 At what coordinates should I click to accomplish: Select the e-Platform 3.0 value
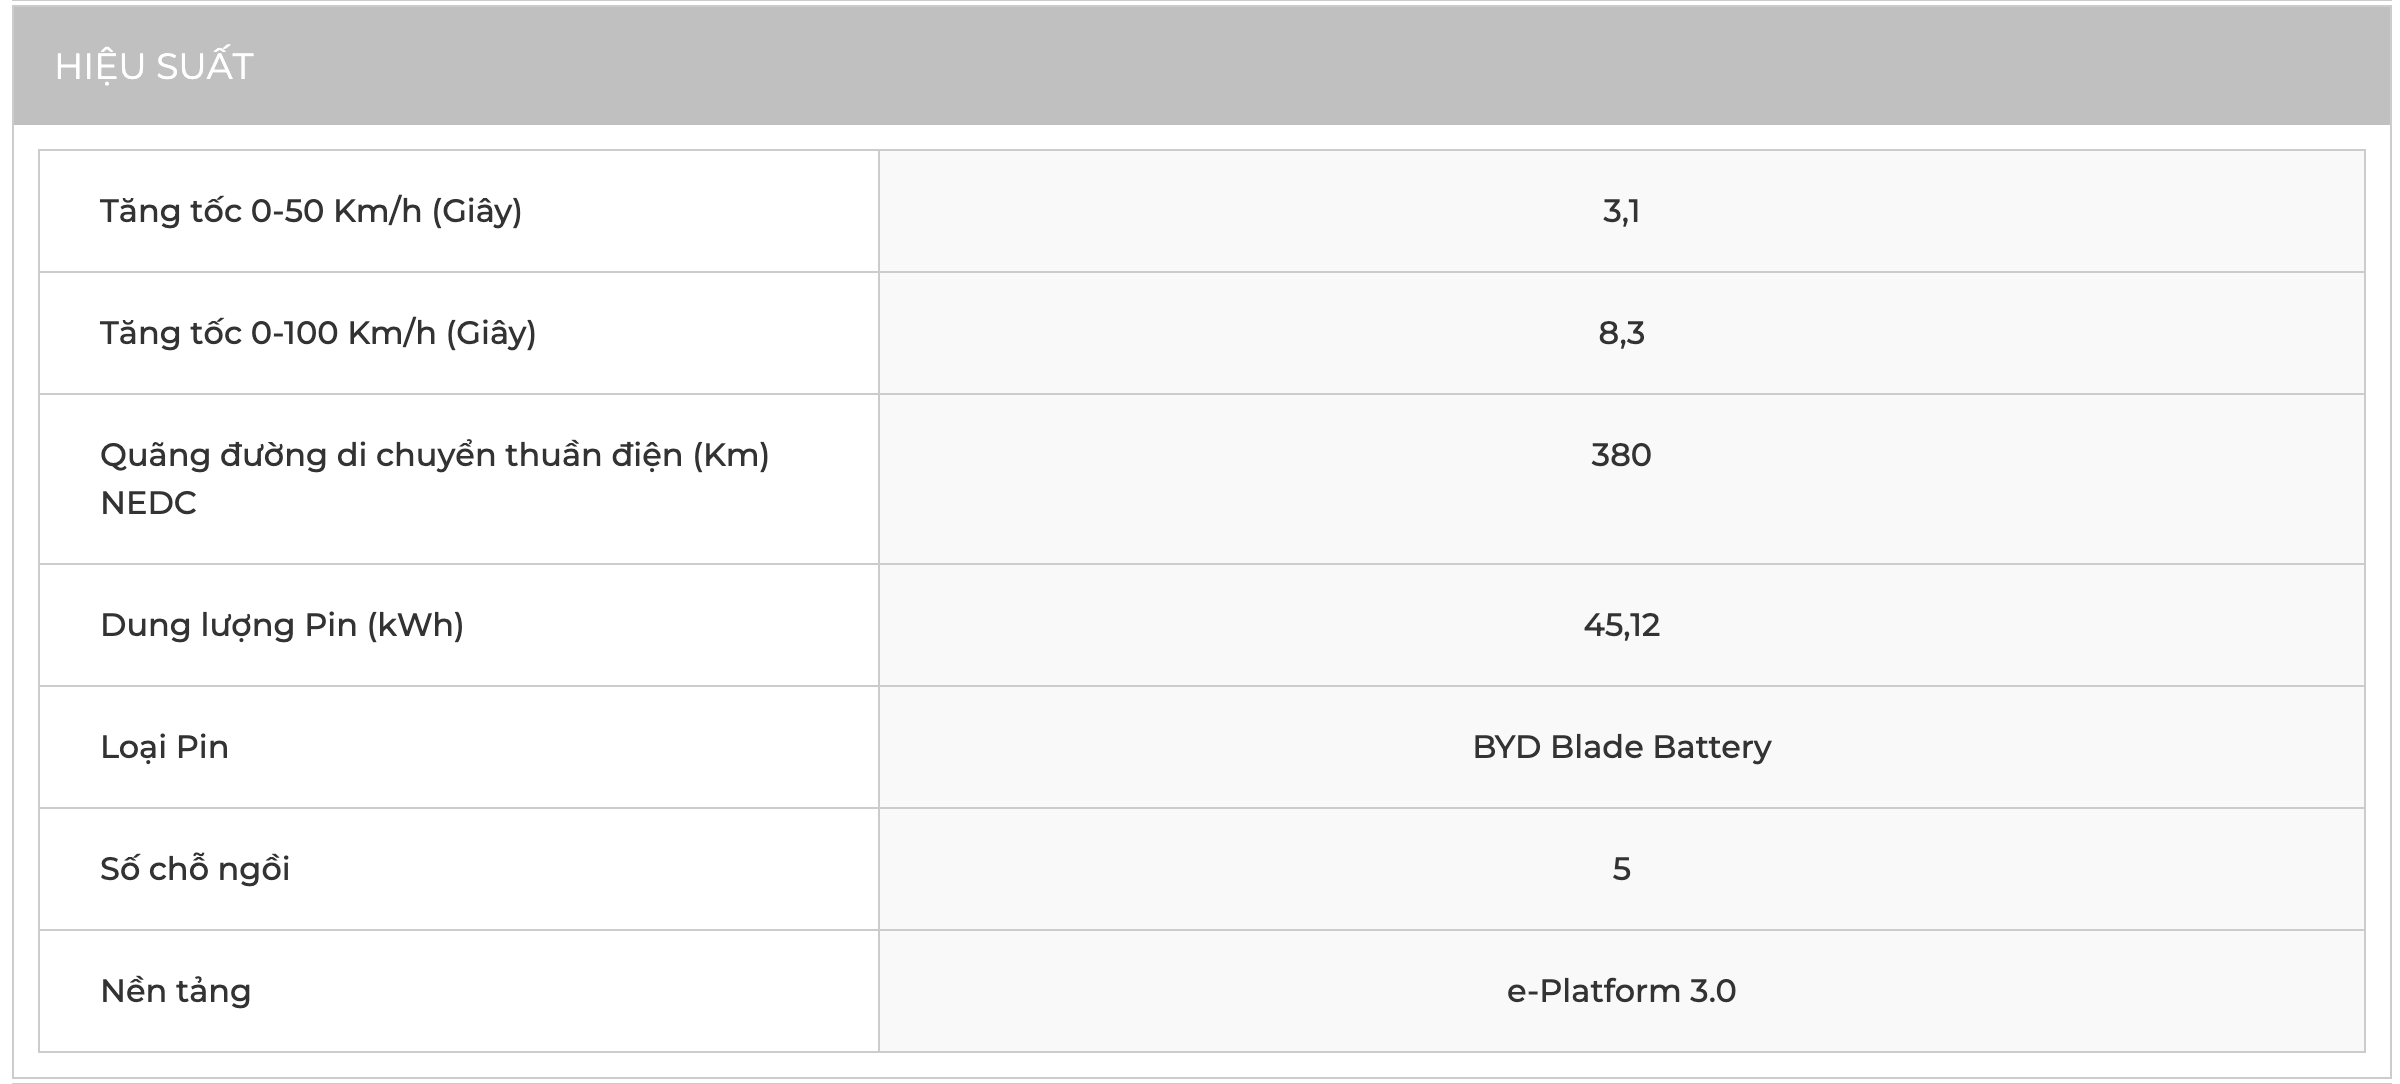click(x=1621, y=991)
